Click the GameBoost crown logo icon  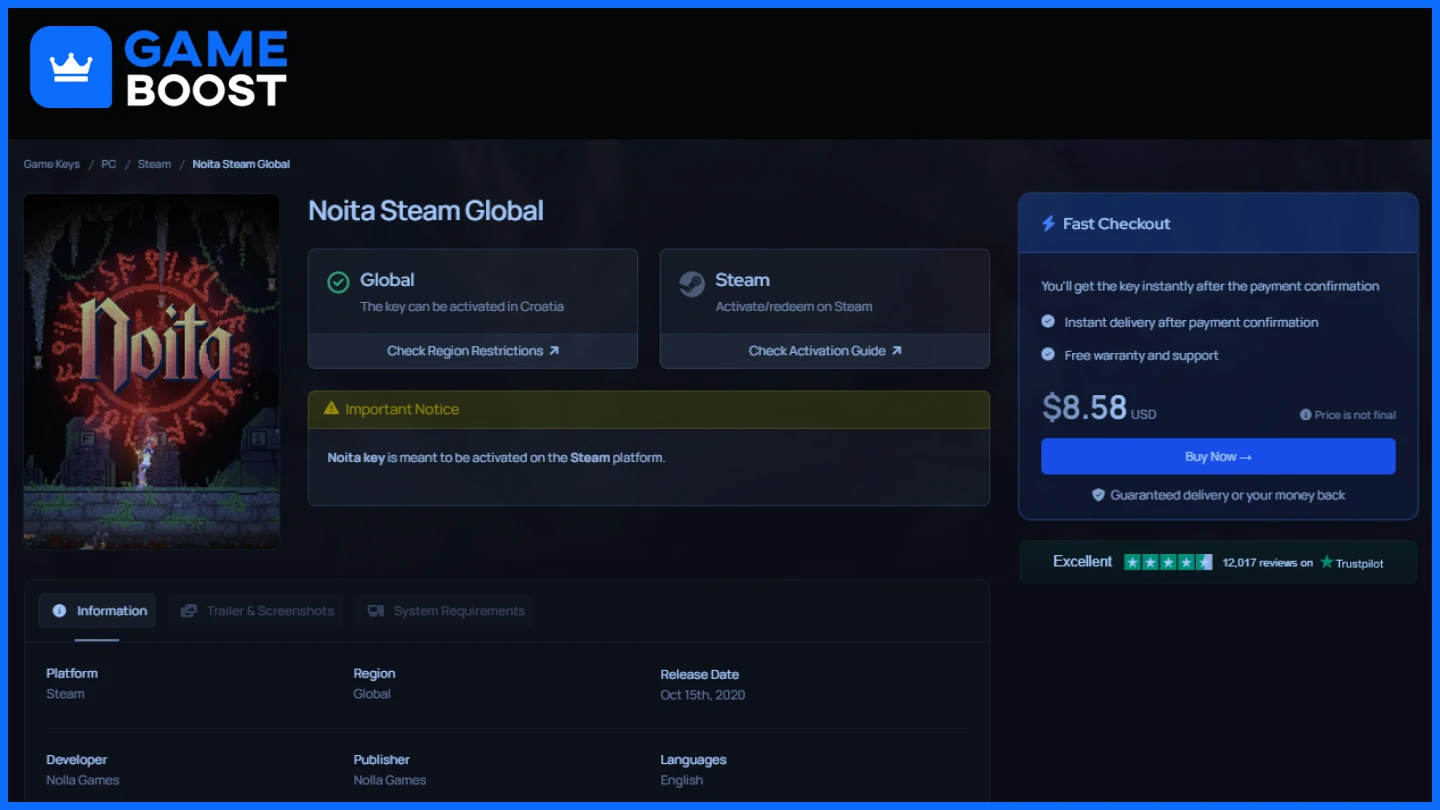[71, 67]
